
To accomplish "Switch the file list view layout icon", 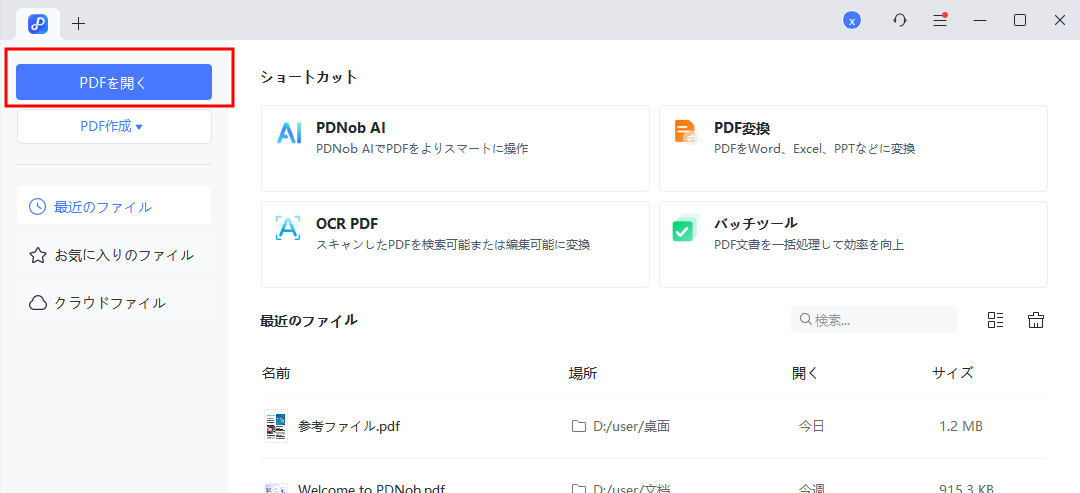I will click(x=995, y=319).
